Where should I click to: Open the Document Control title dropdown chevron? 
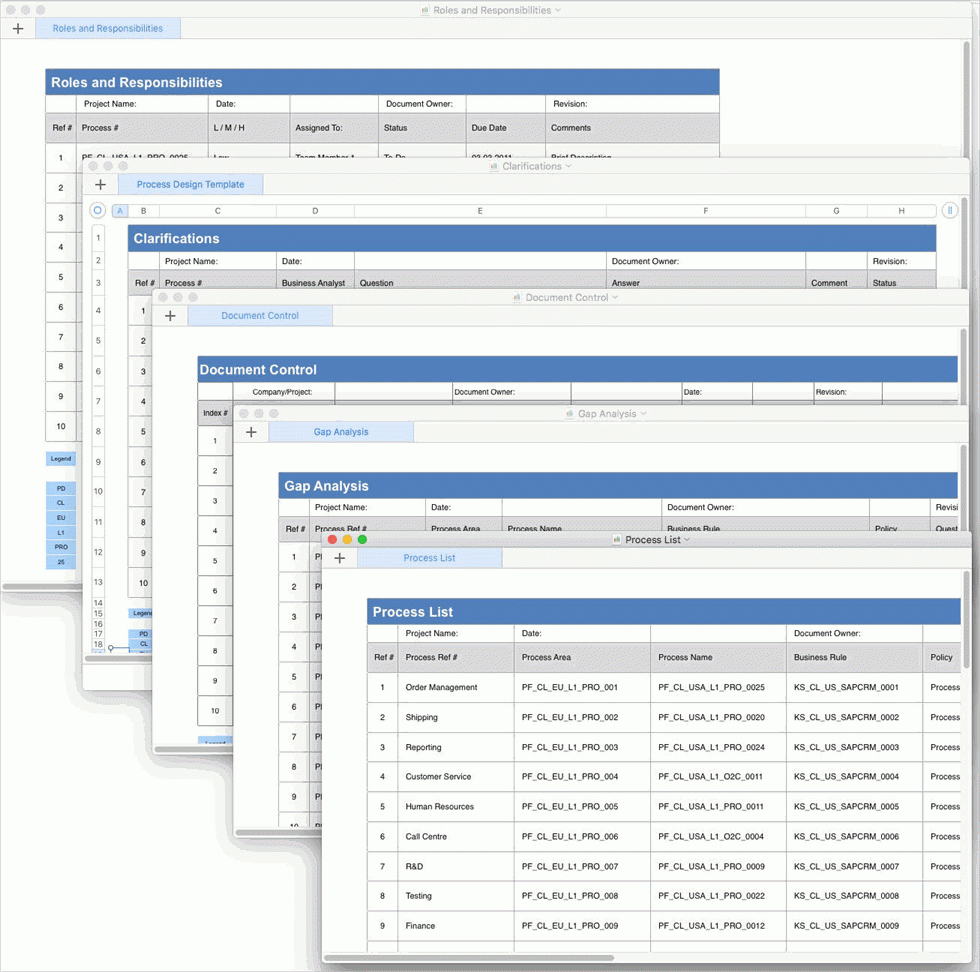(615, 298)
